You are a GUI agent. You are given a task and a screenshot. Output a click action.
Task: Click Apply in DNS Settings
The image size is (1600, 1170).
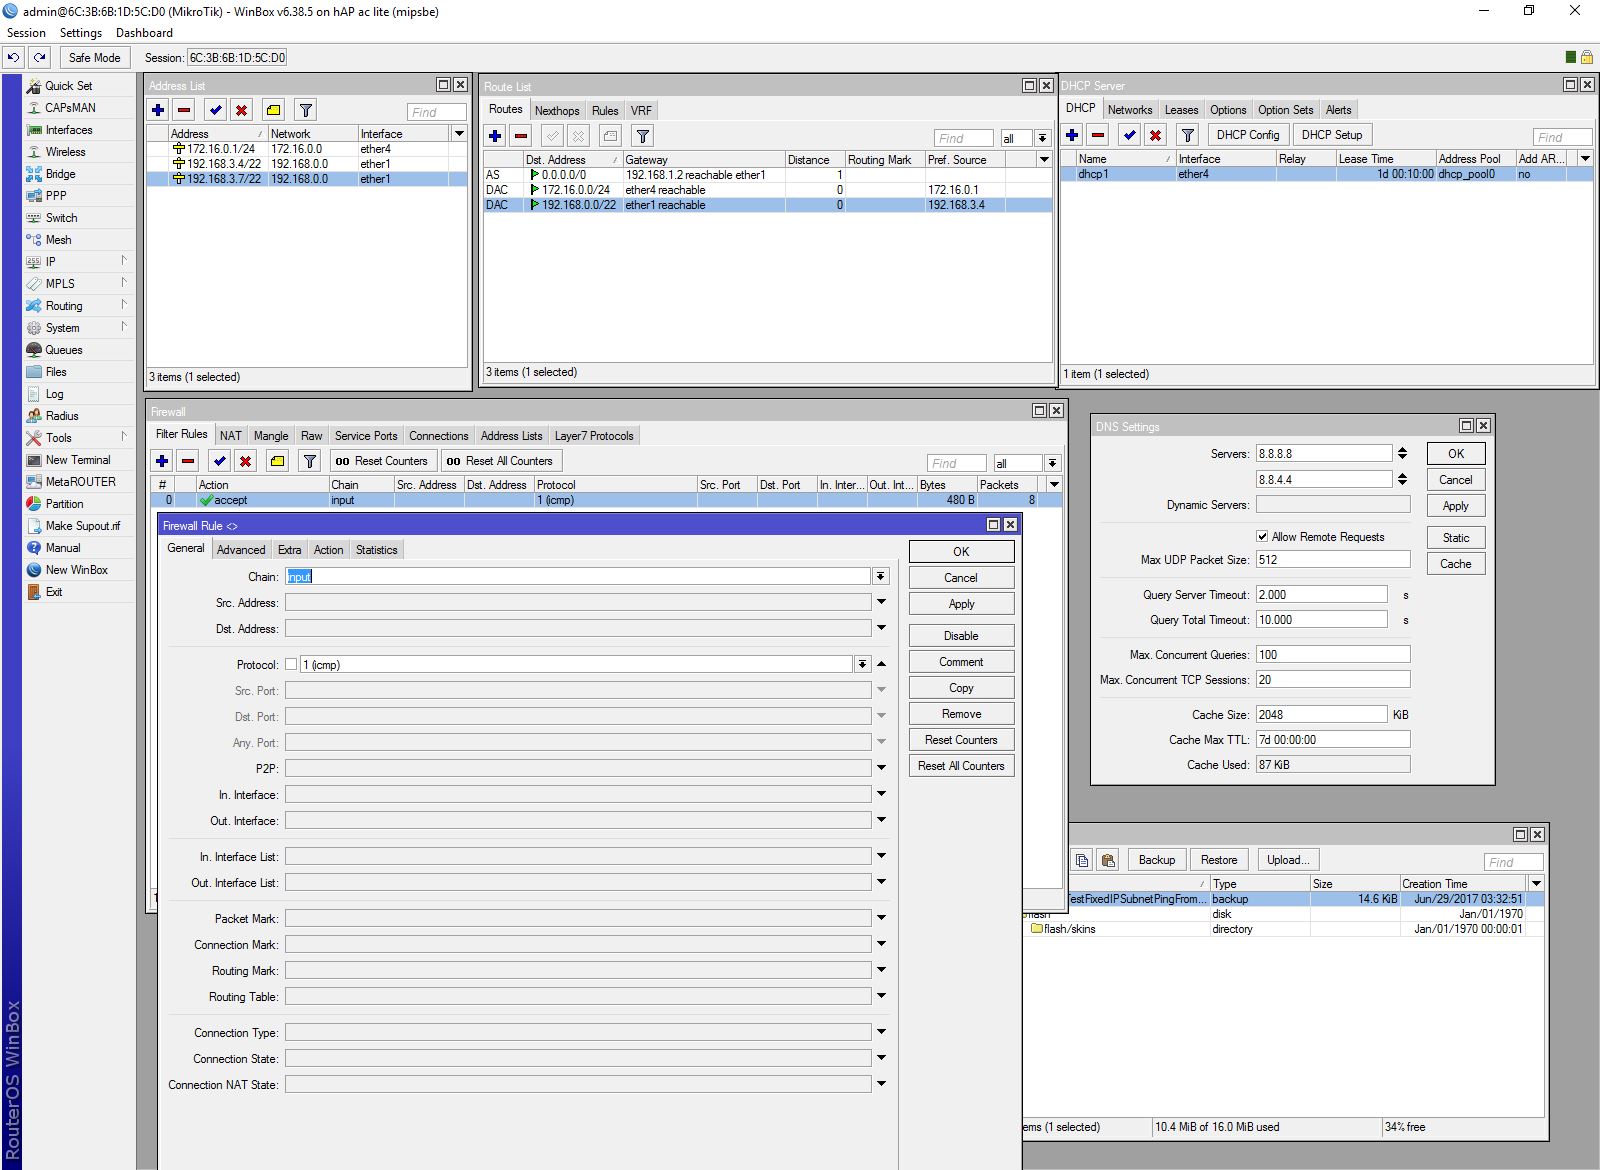point(1456,506)
